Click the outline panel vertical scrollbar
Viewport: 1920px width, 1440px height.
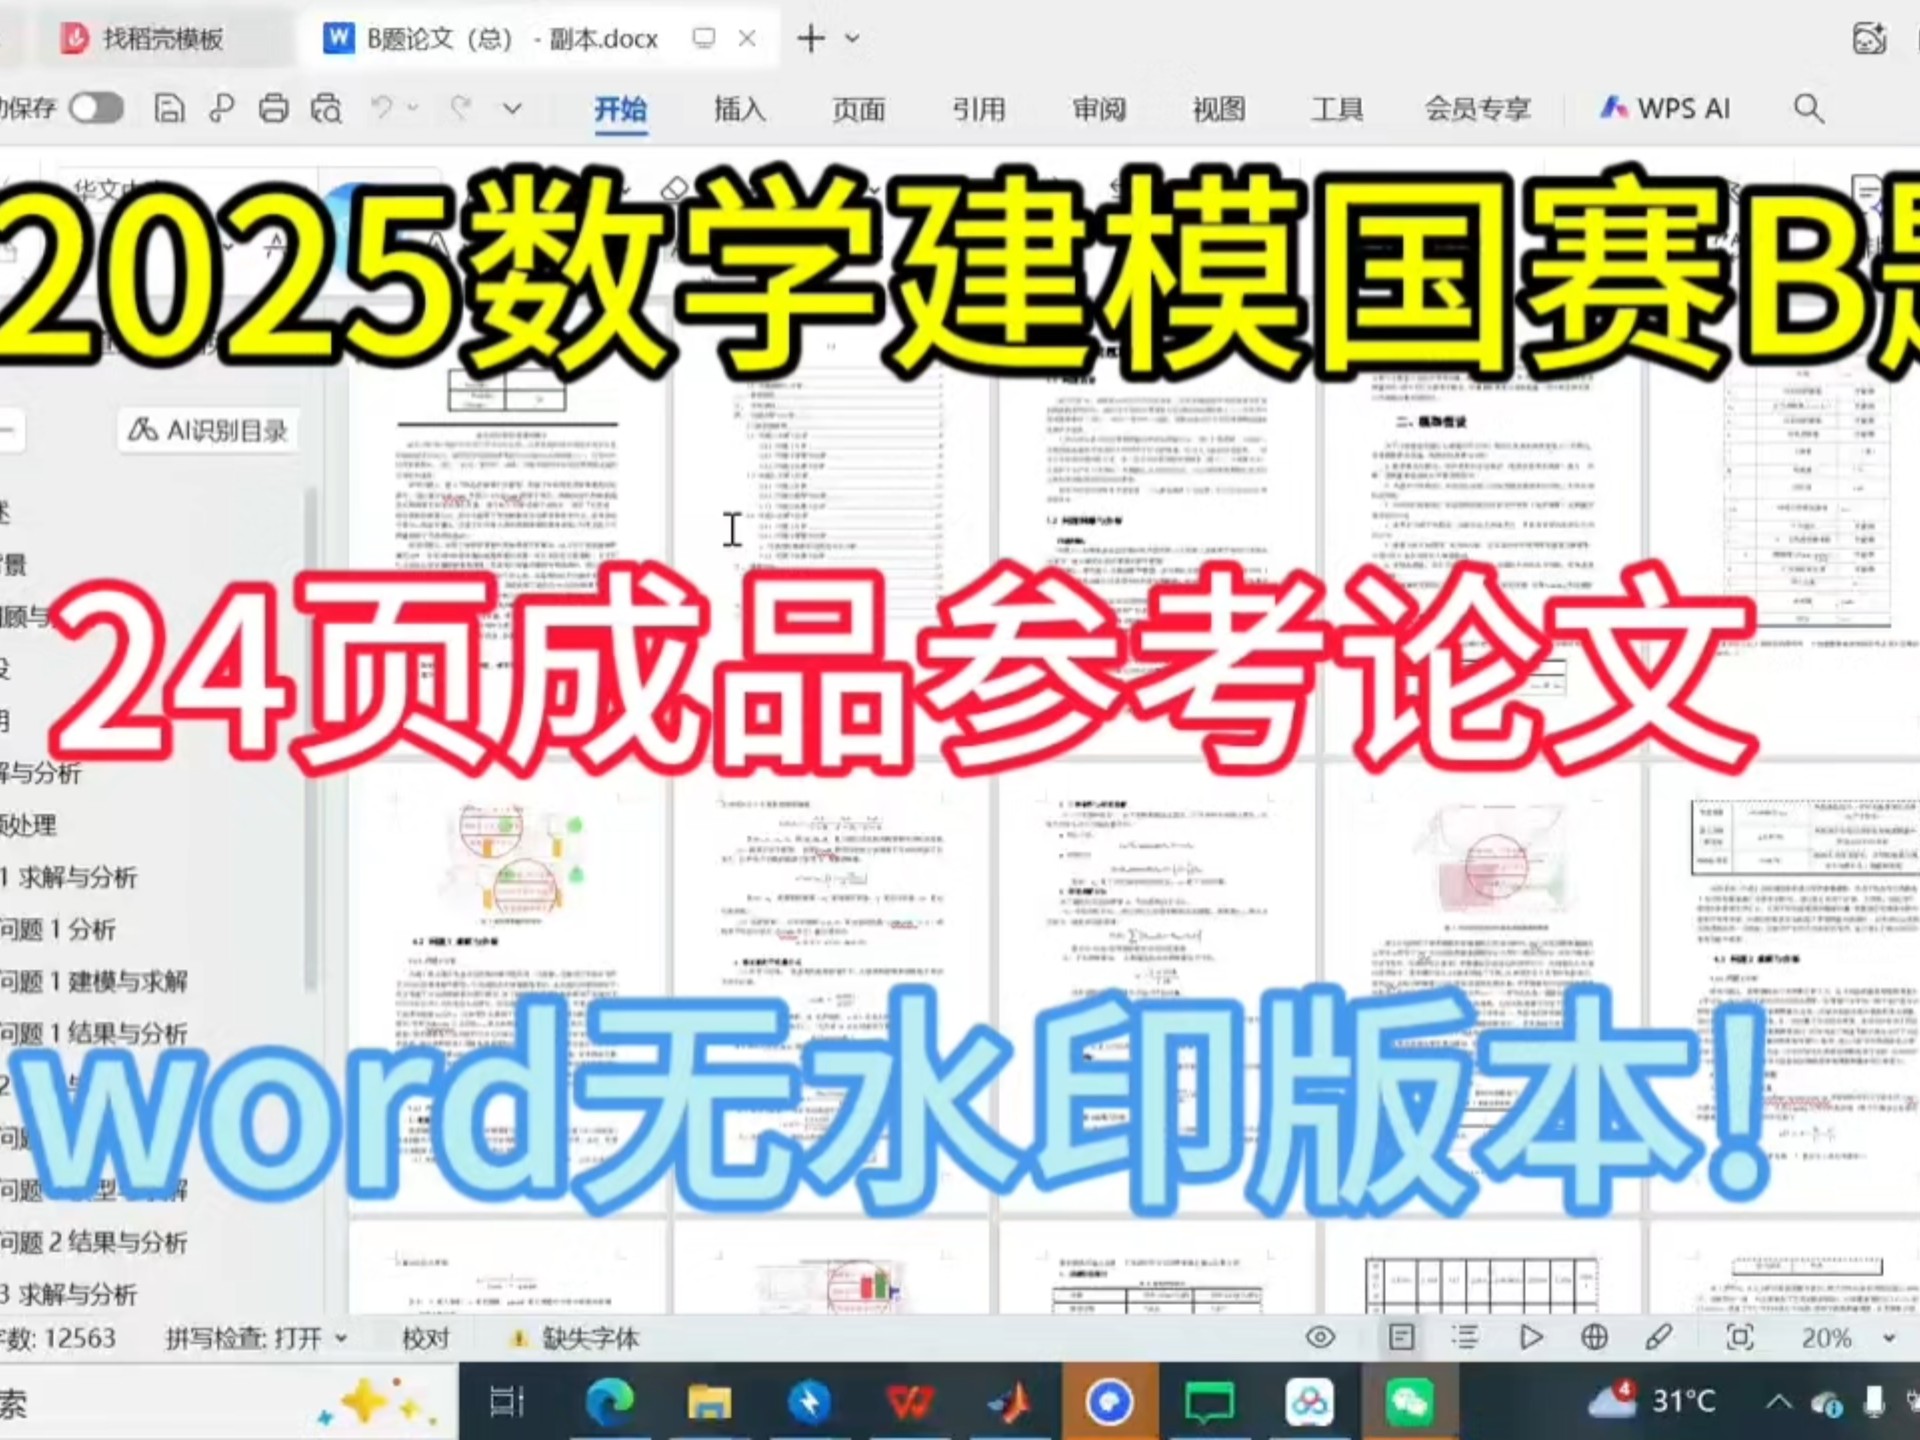(310, 740)
